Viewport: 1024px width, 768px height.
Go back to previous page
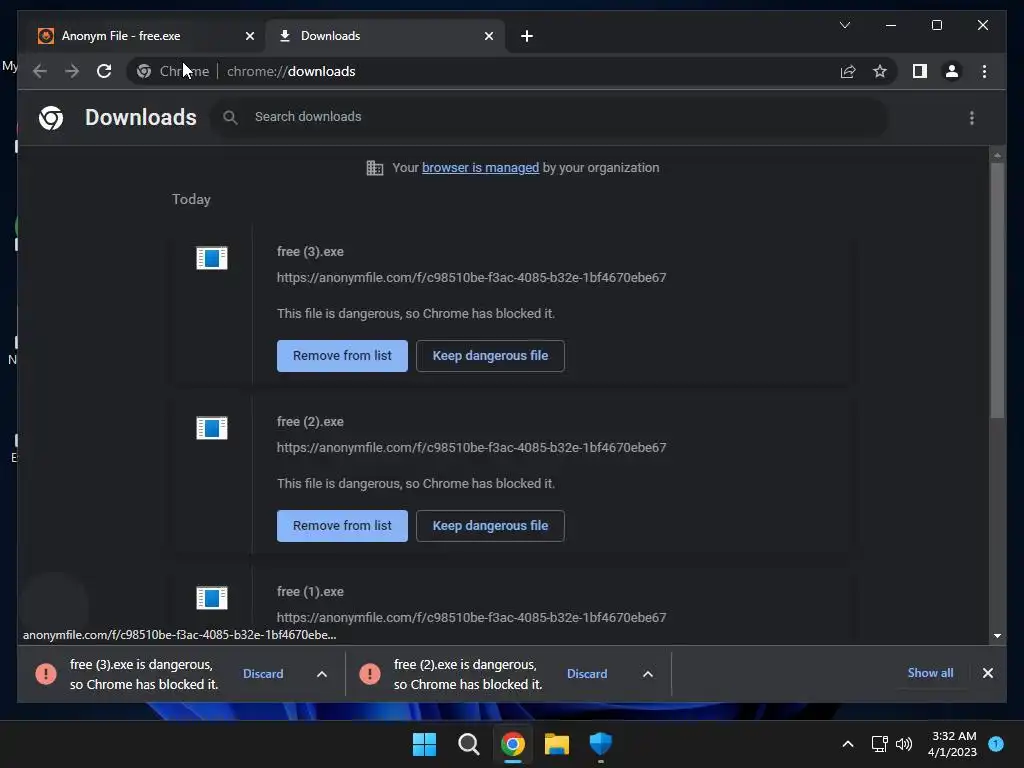(x=40, y=71)
